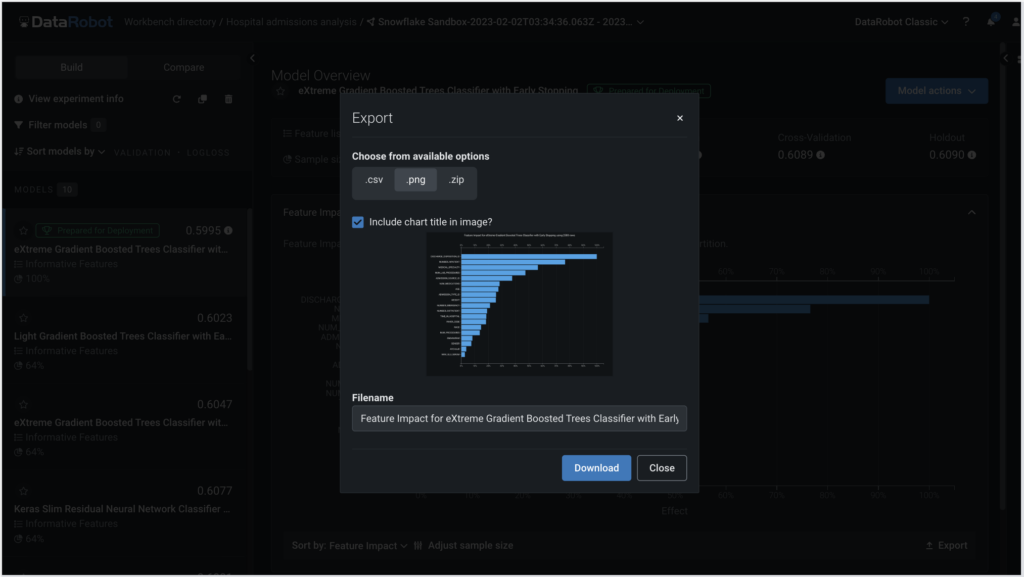This screenshot has width=1024, height=577.
Task: Click the duplicate experiment icon
Action: tap(202, 99)
